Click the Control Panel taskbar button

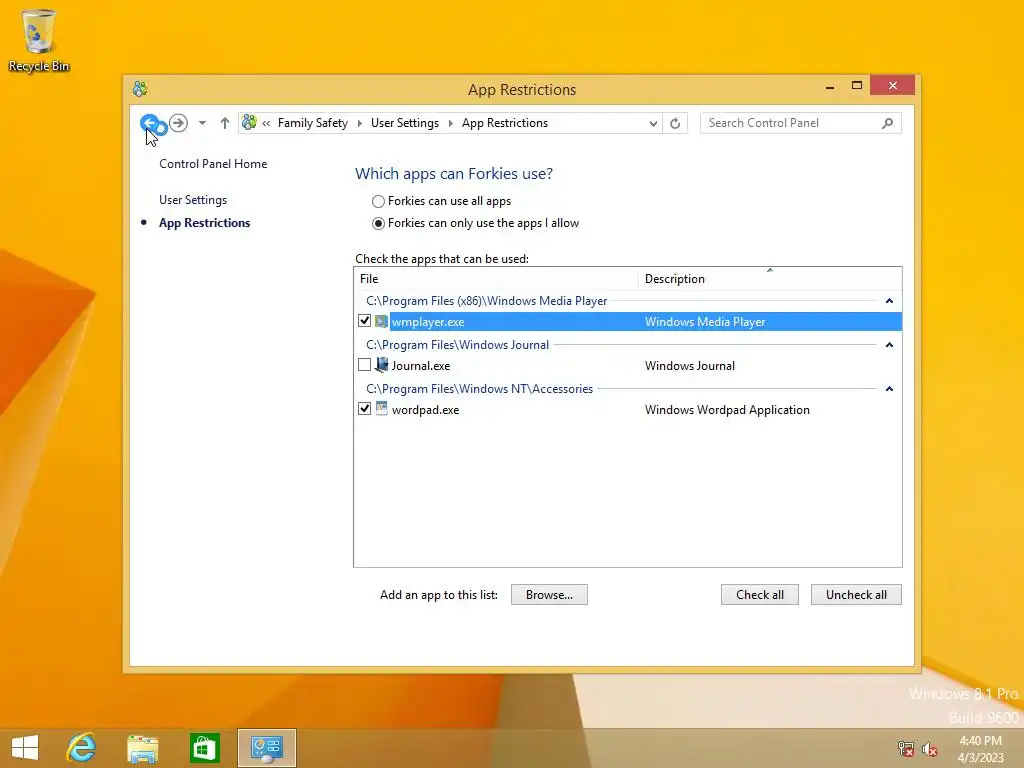(266, 748)
